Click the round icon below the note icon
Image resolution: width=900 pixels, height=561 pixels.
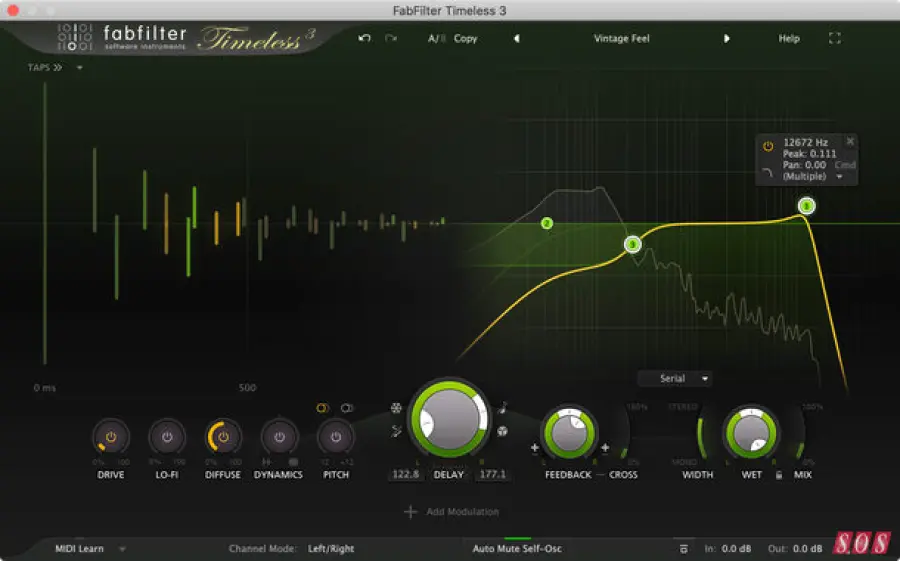click(x=502, y=431)
